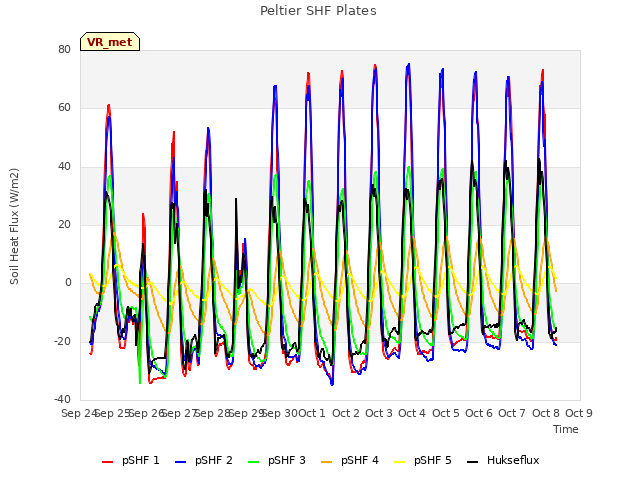Click the yellow pSHF 5 legend swatch
640x480 pixels.
coord(400,462)
